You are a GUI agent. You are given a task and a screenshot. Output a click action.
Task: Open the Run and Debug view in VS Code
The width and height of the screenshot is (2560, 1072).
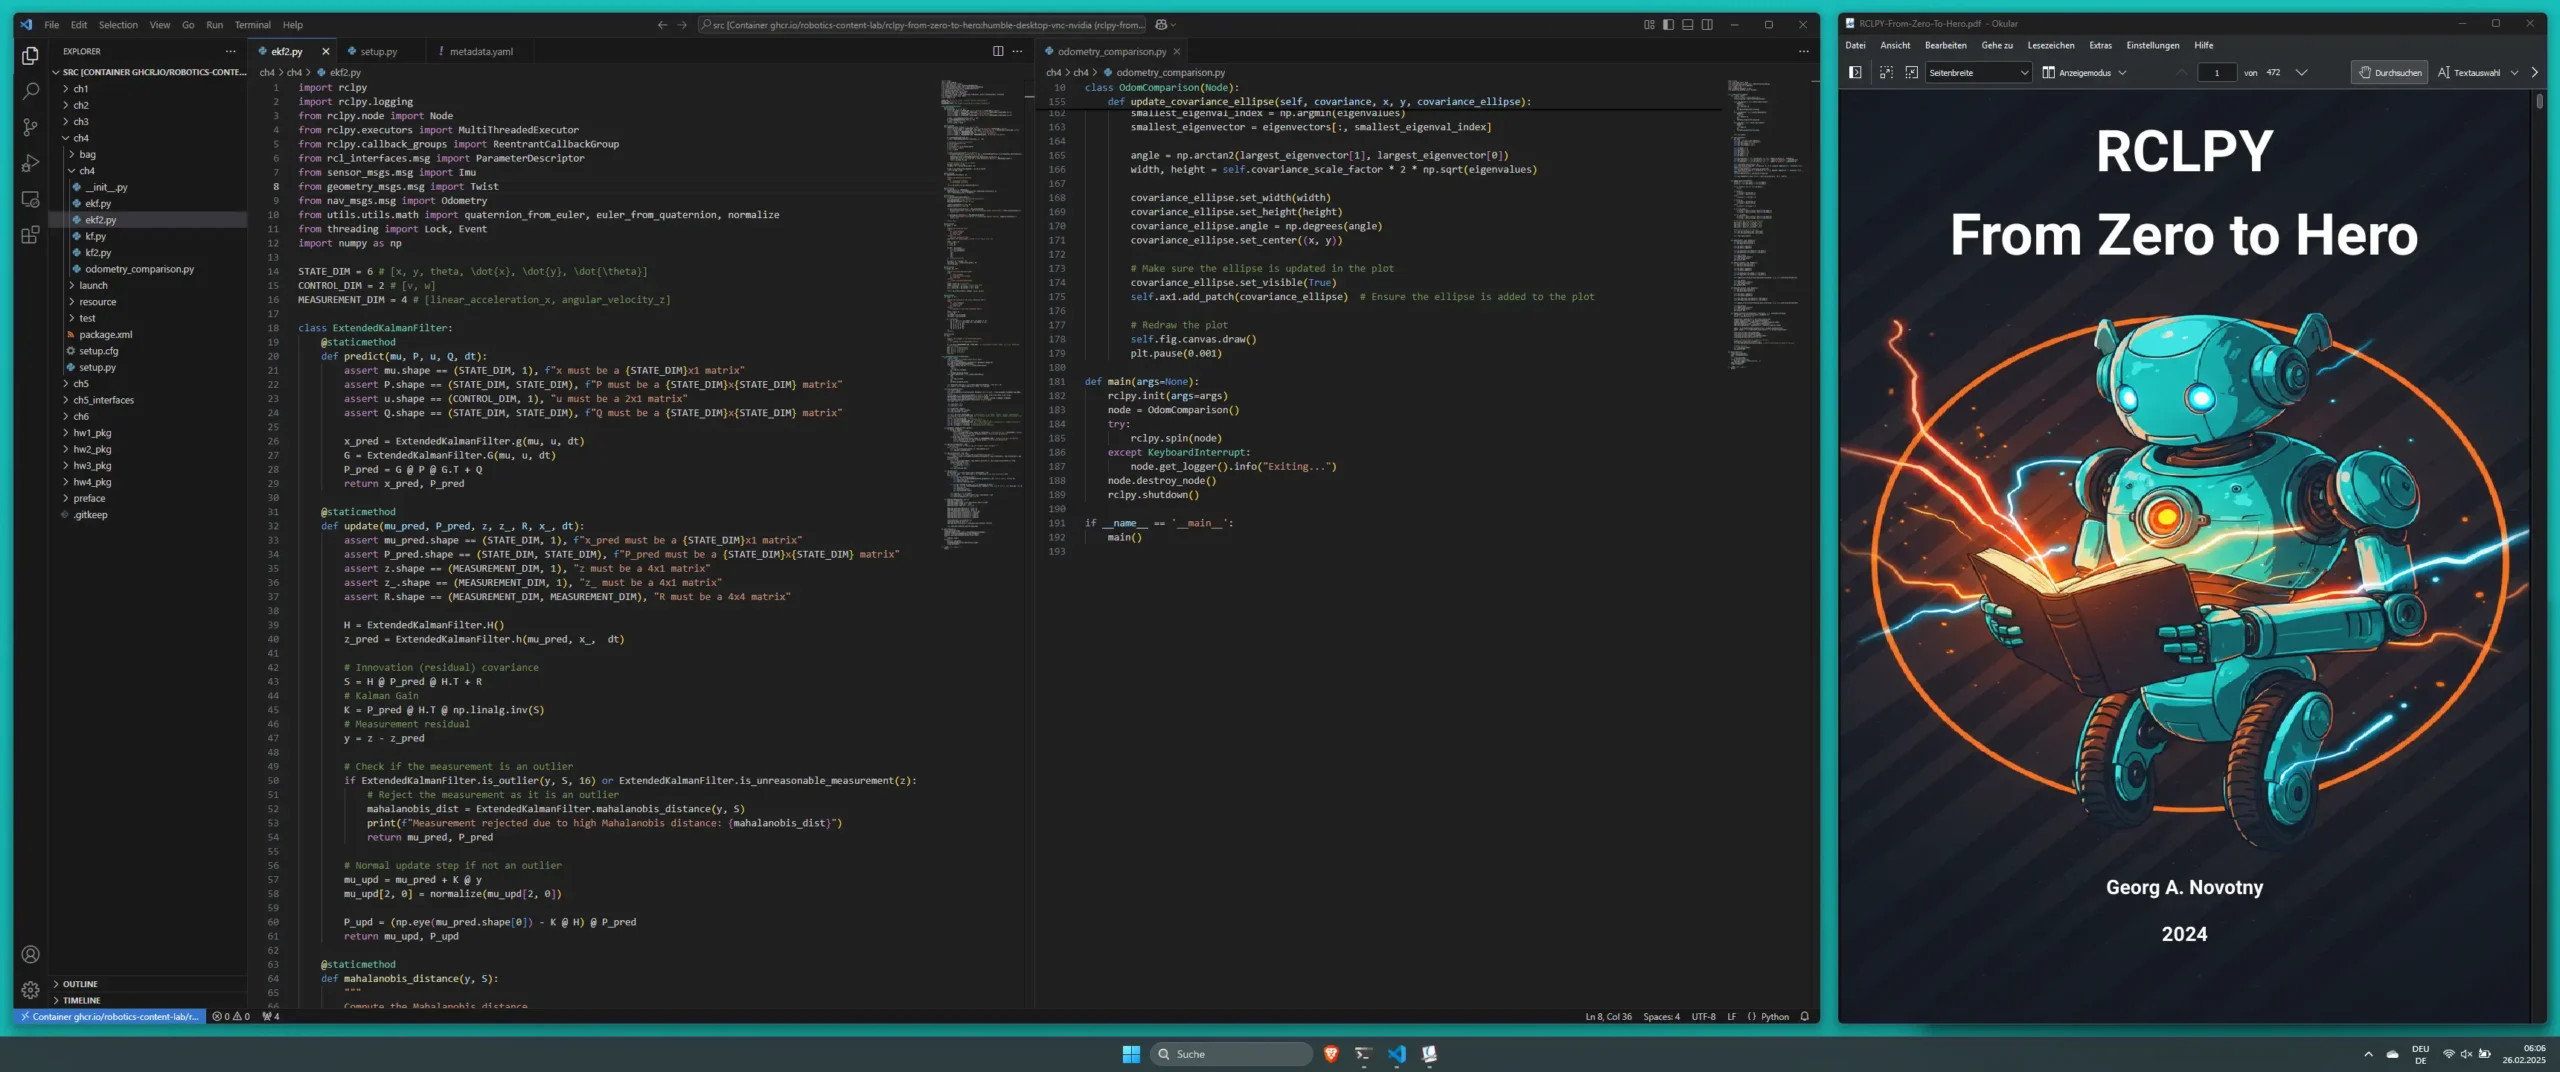pyautogui.click(x=30, y=163)
